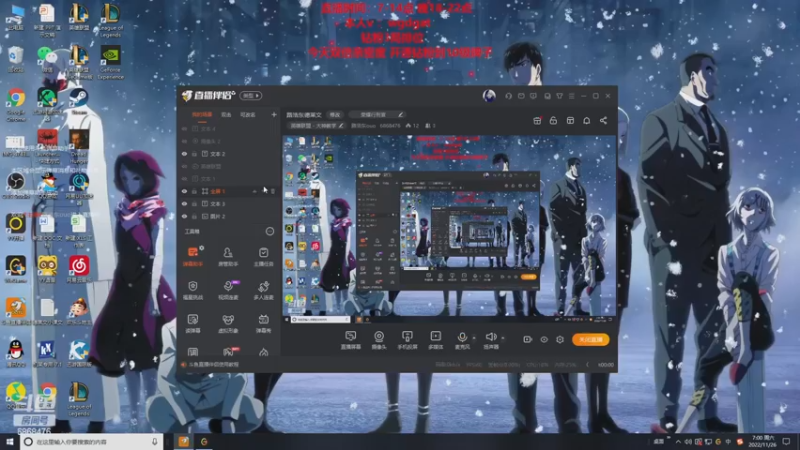800x450 pixels.
Task: Select the 图片 2 source row
Action: [228, 216]
